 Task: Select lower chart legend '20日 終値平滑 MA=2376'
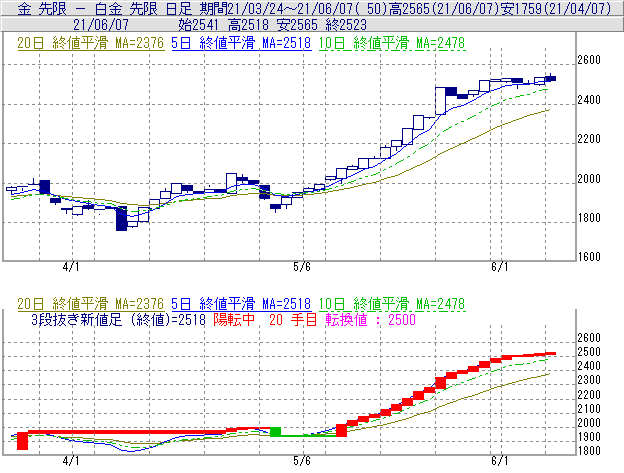pos(90,304)
